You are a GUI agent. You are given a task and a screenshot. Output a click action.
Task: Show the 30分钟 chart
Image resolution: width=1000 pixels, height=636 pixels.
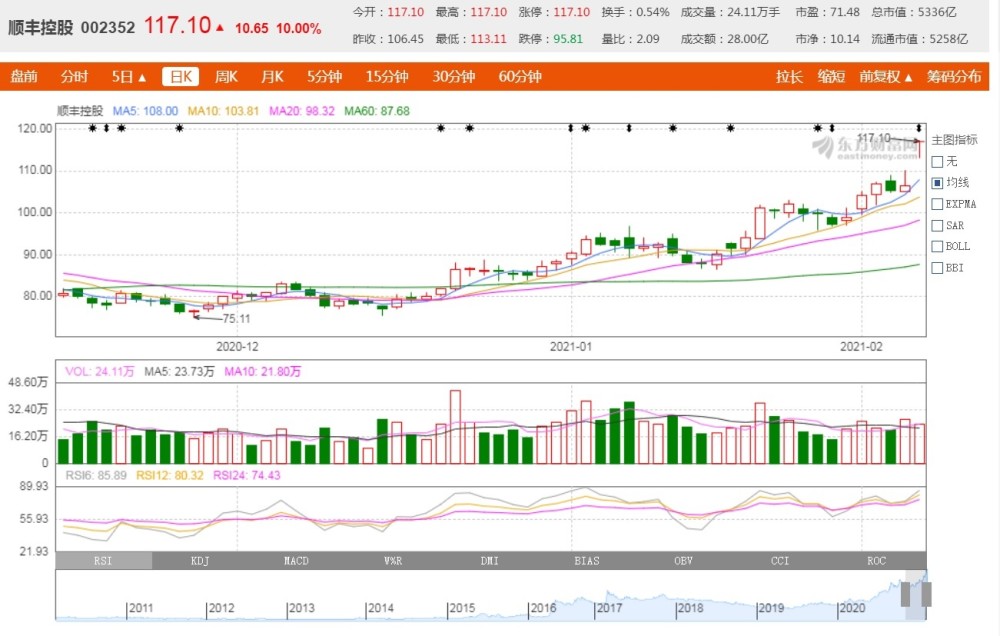click(453, 77)
